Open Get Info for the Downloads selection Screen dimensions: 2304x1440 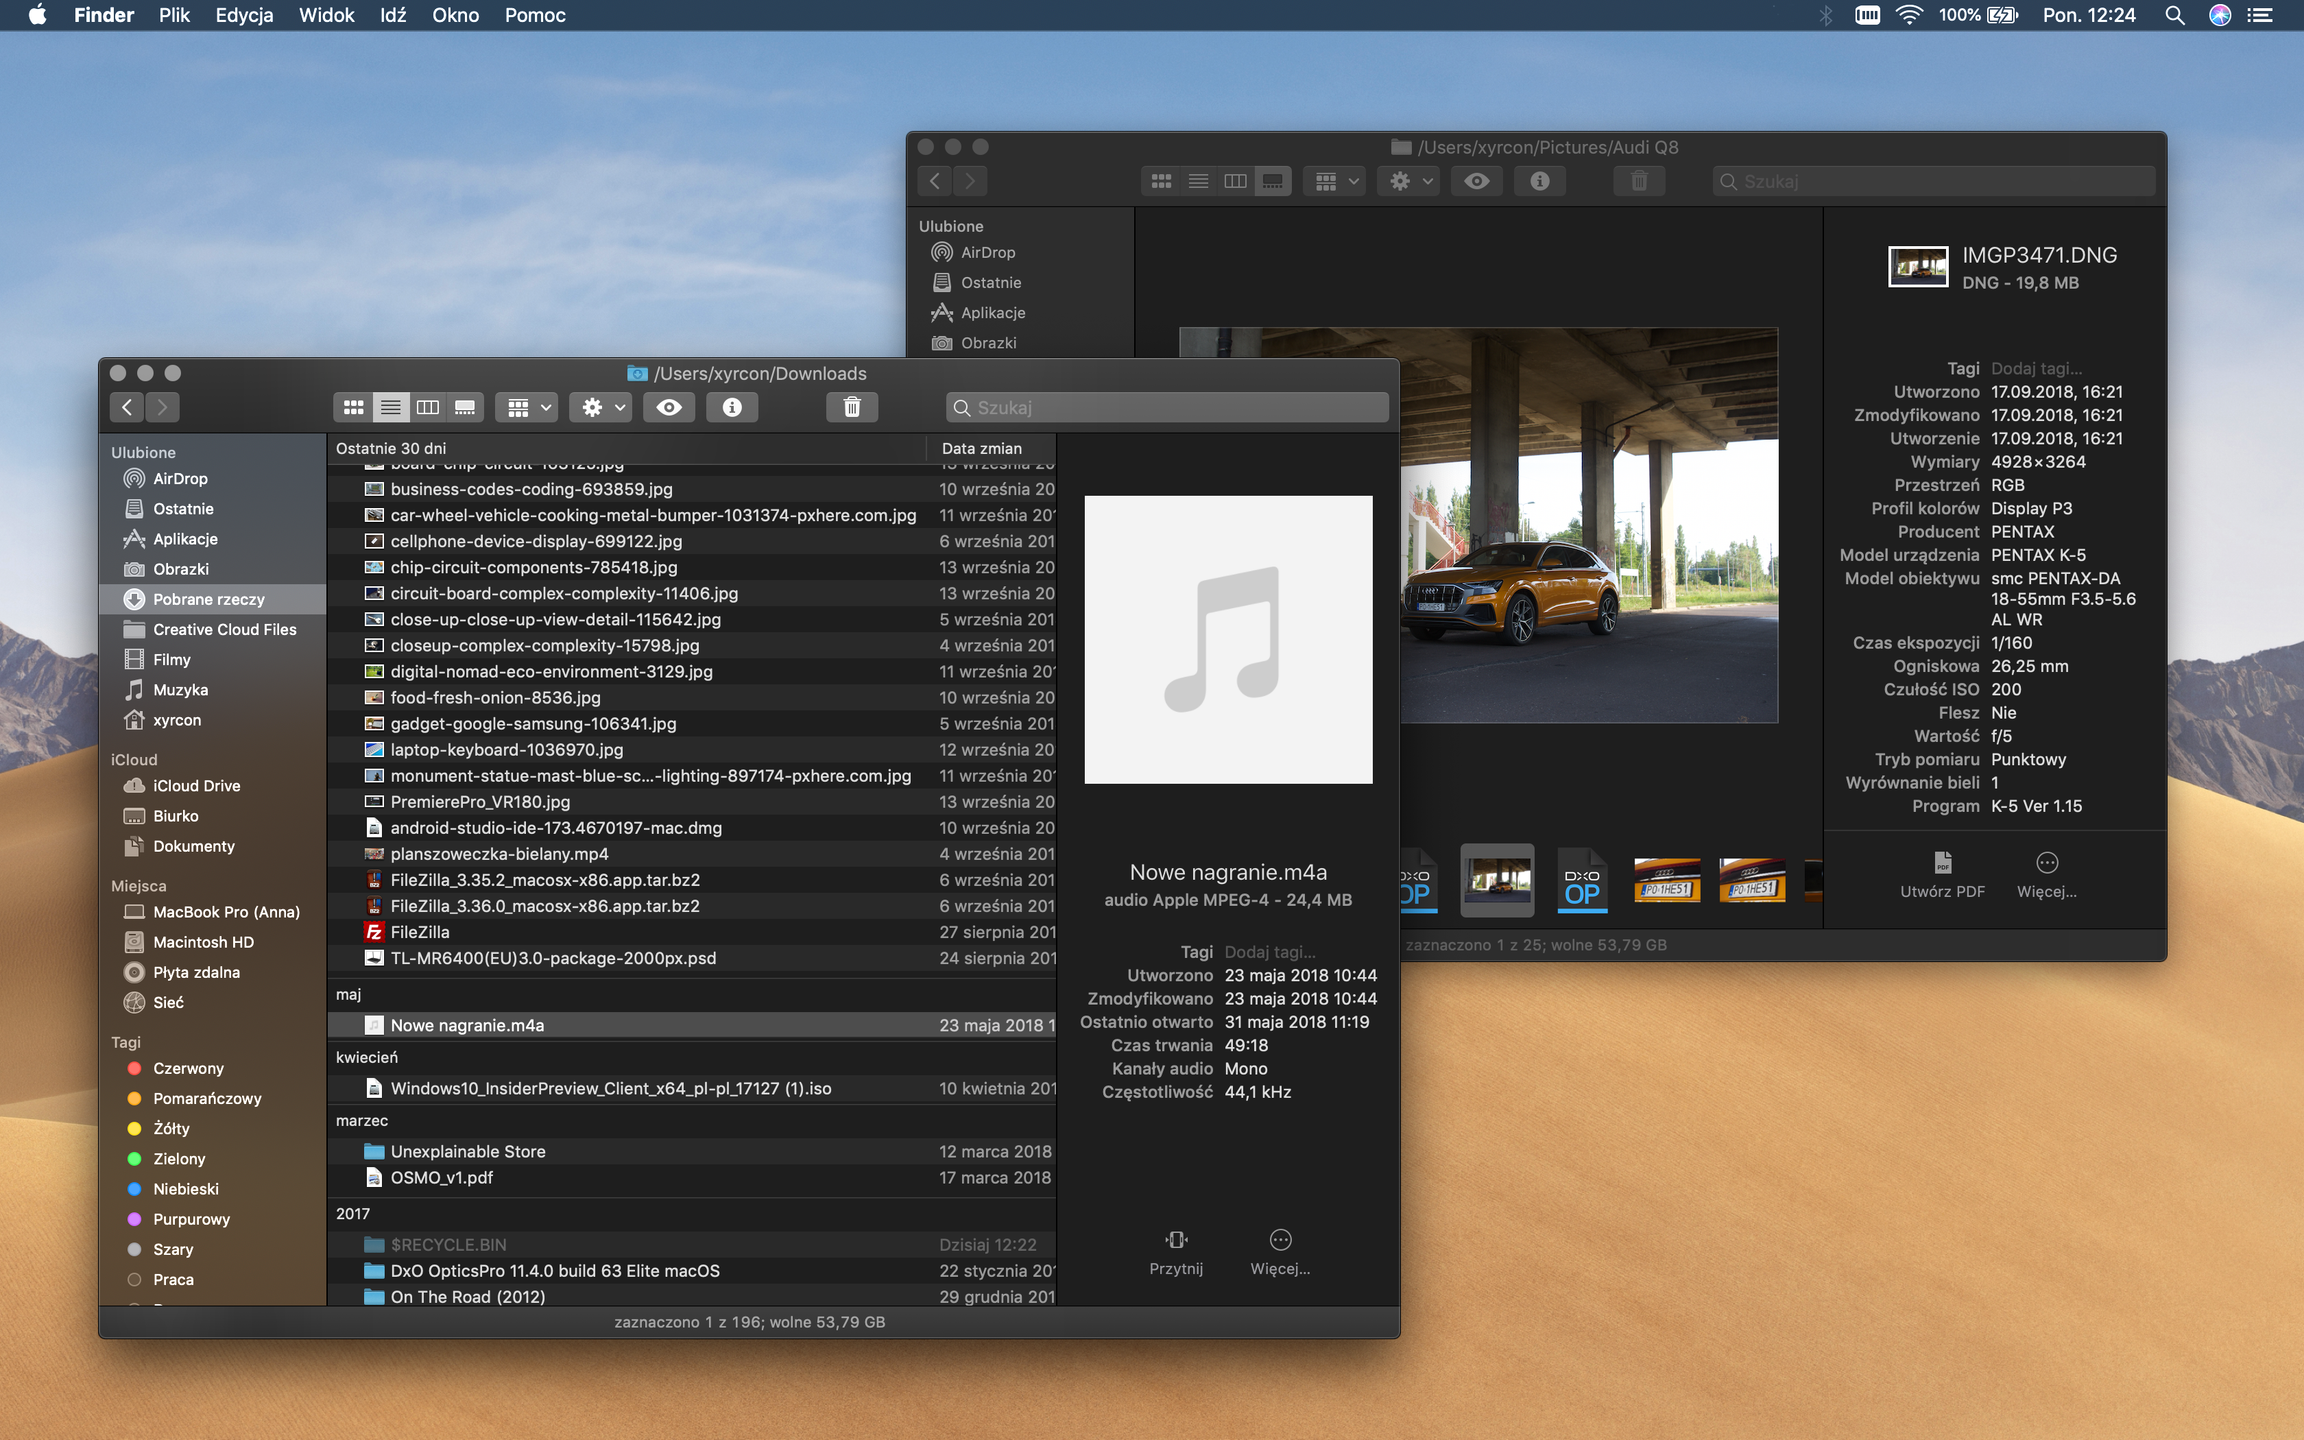[732, 407]
